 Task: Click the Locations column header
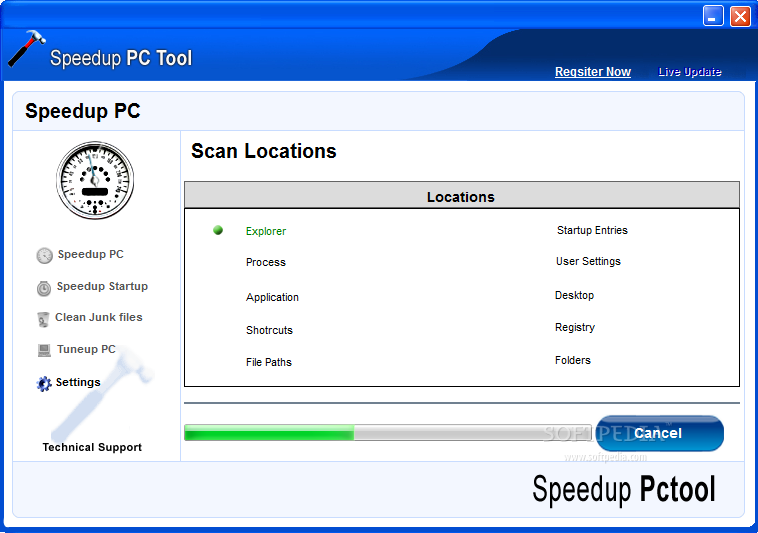(x=462, y=196)
